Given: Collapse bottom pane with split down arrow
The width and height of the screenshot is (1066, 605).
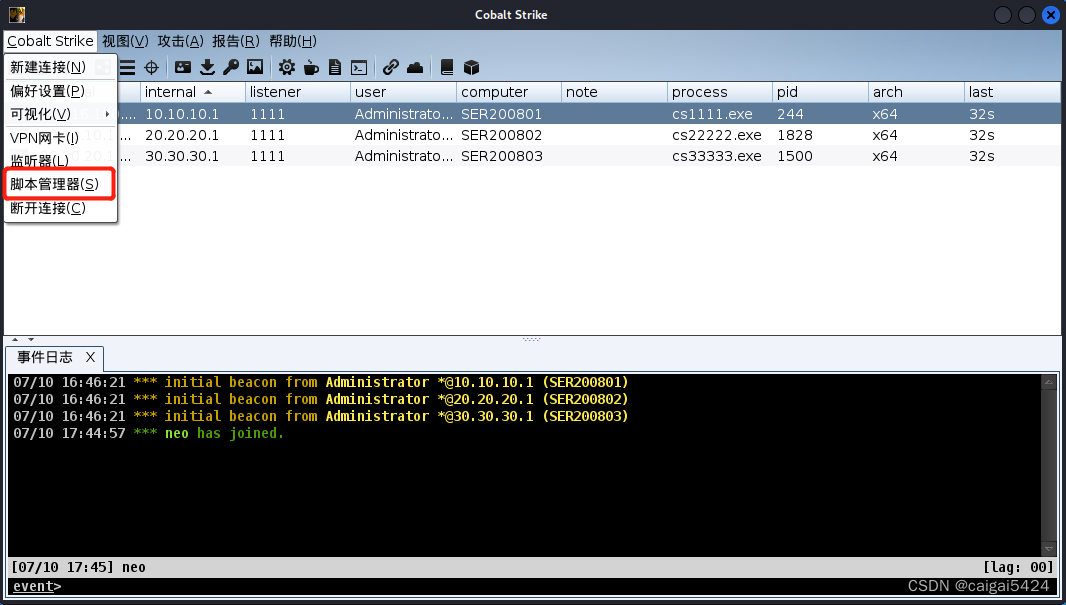Looking at the screenshot, I should [x=31, y=339].
